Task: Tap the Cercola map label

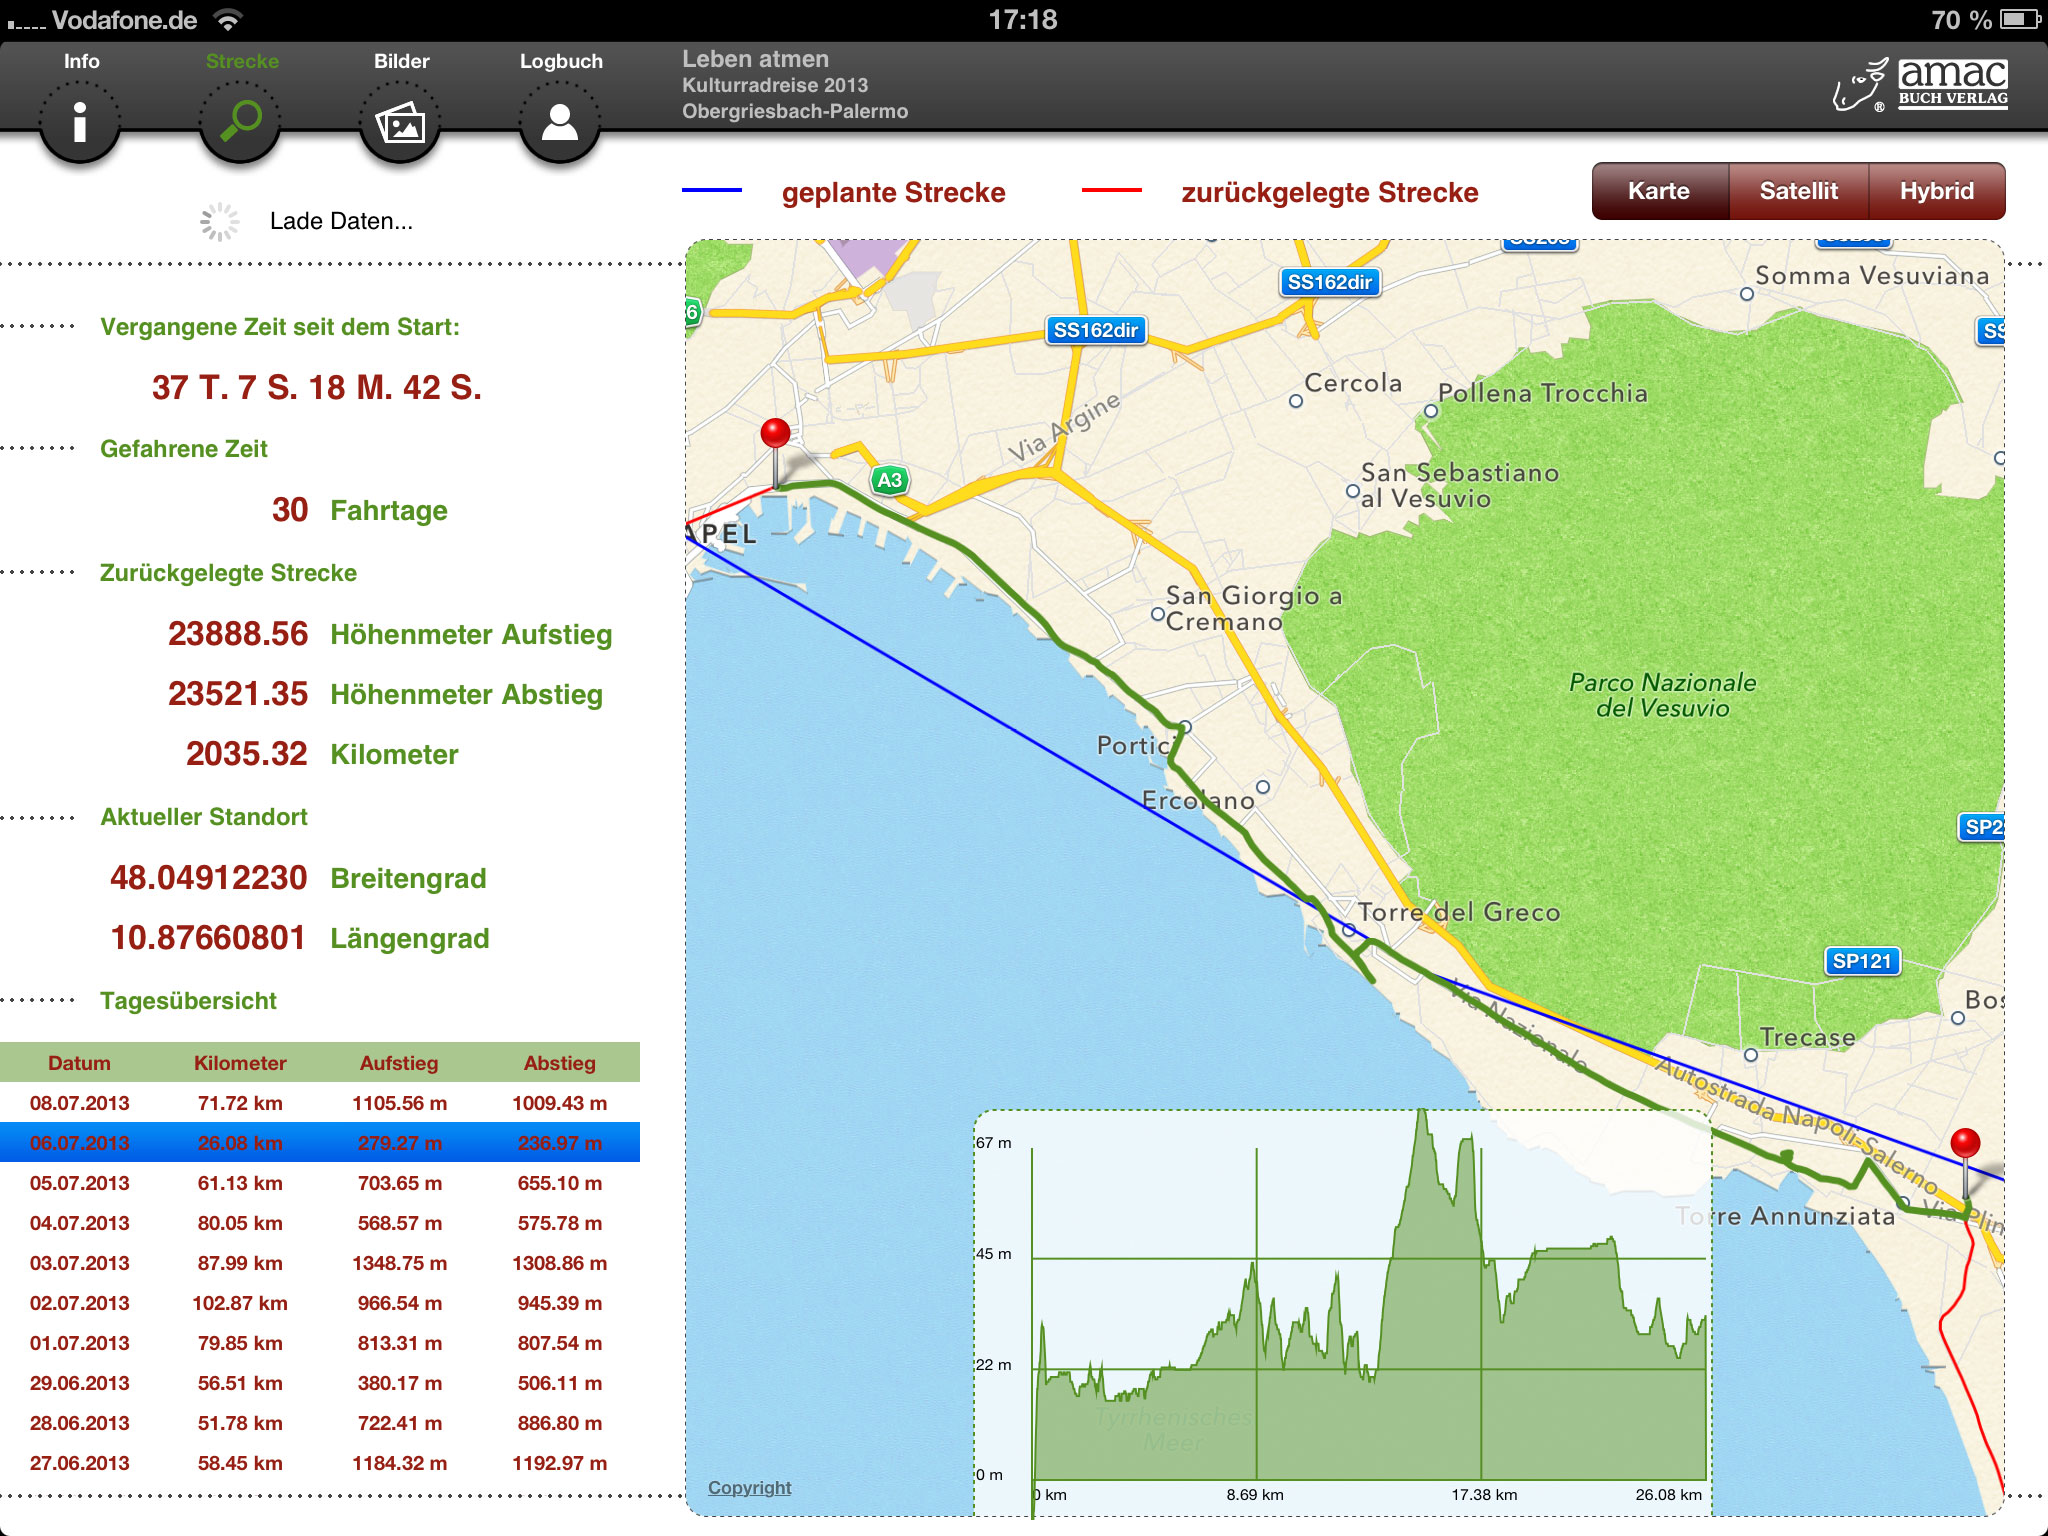Action: (1353, 383)
